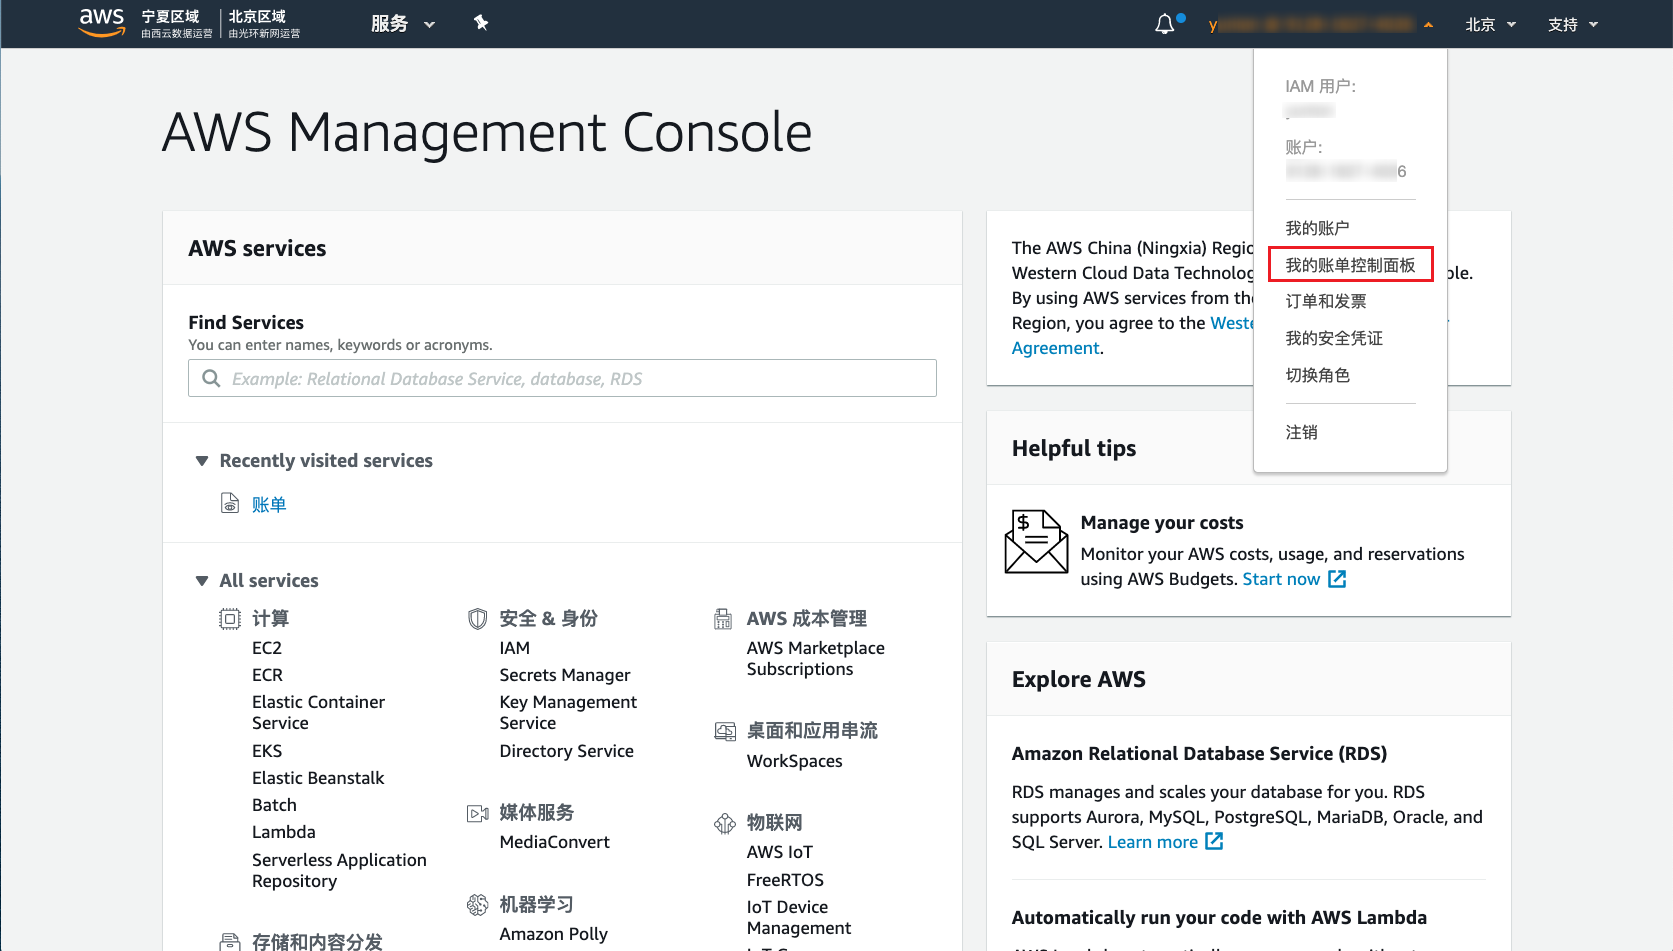Click the pin shortcut icon in navbar
Viewport: 1673px width, 951px height.
[481, 23]
